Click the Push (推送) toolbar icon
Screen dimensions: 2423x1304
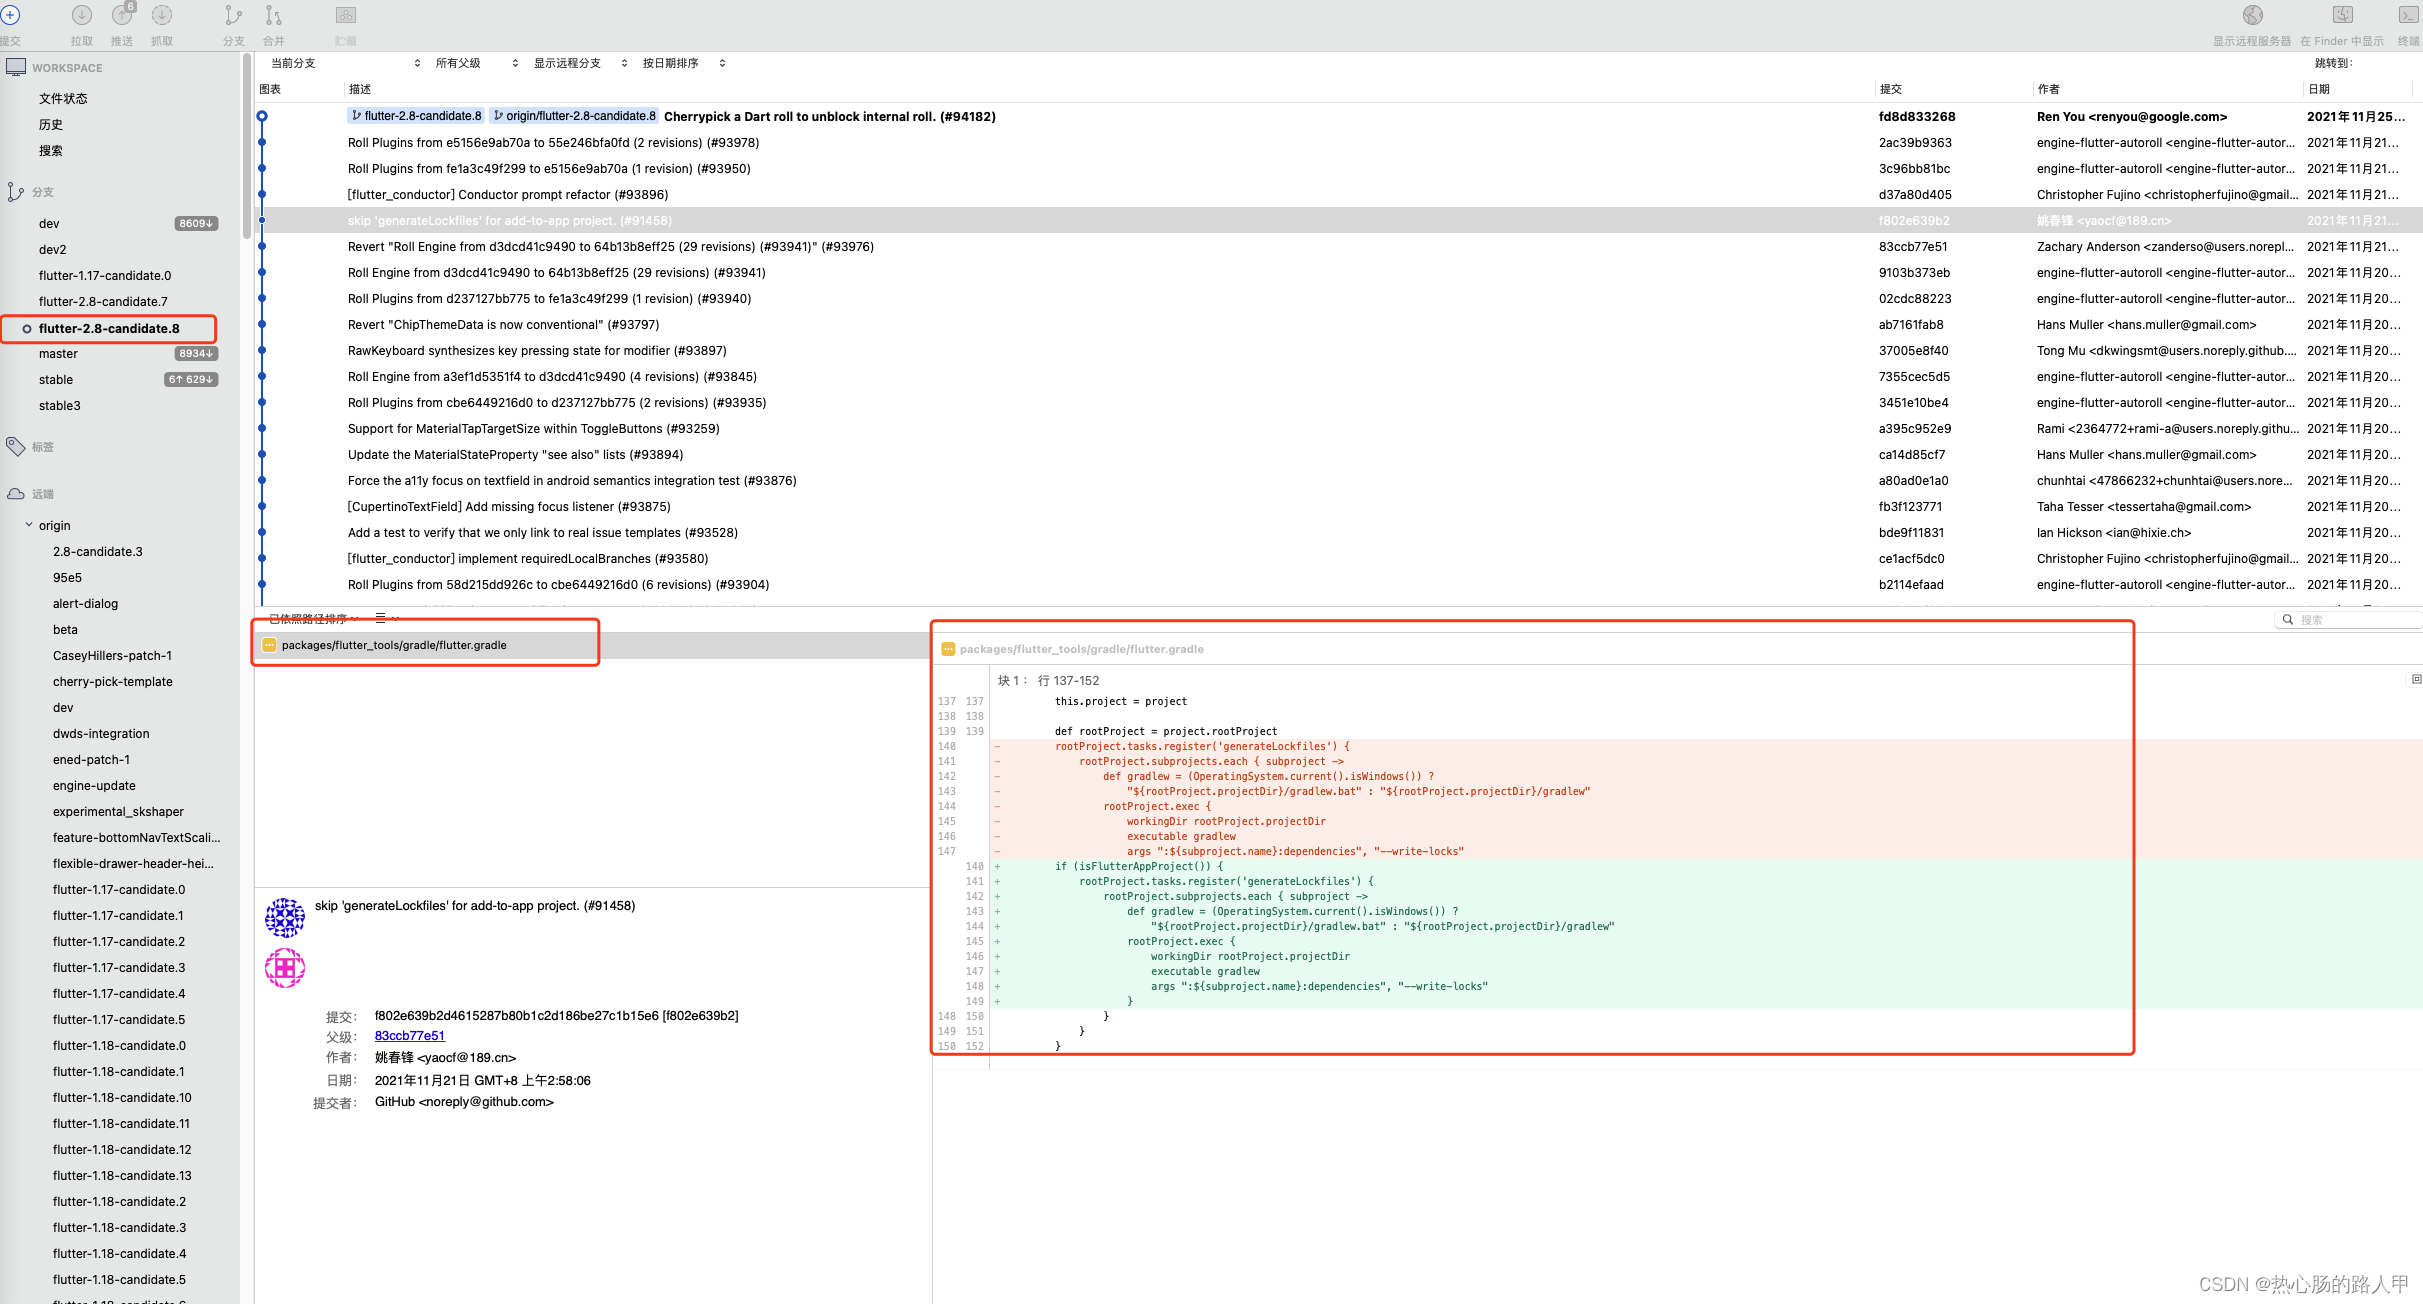point(122,16)
